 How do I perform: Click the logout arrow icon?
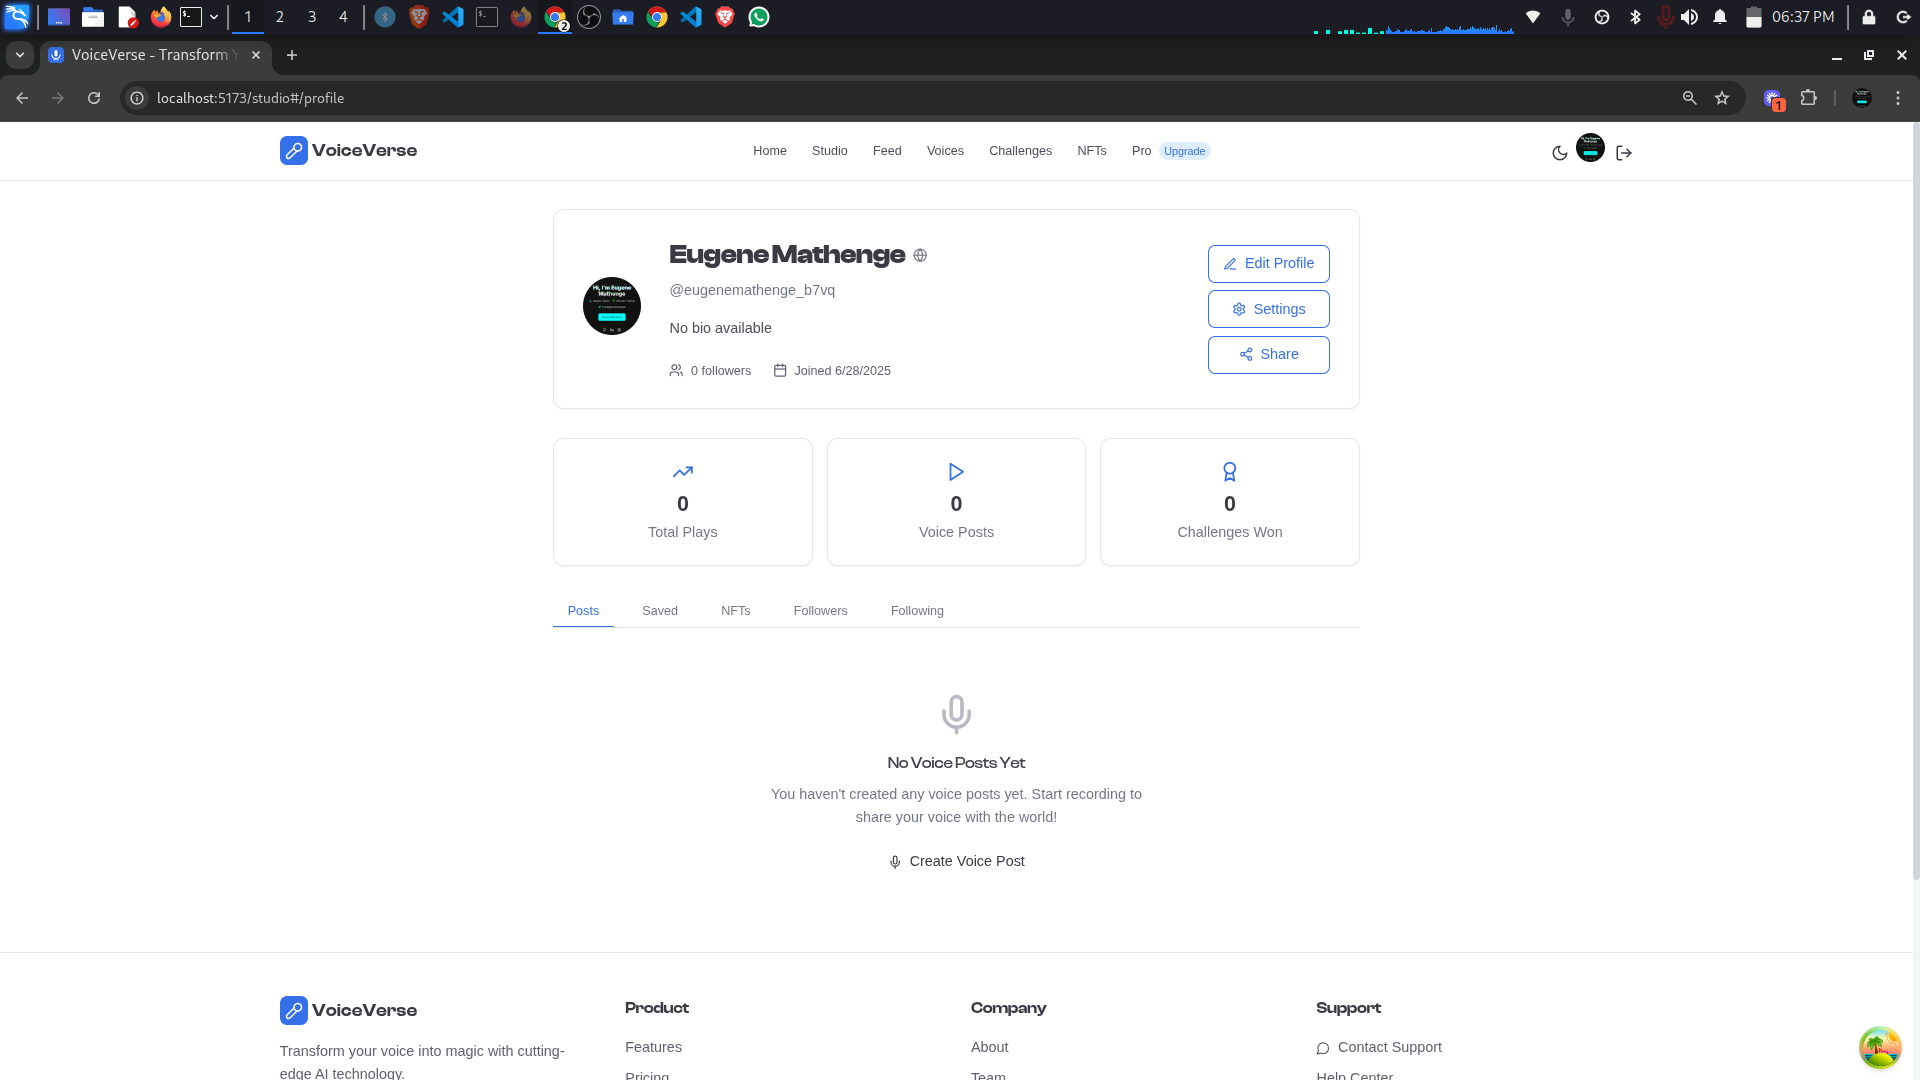[x=1624, y=153]
